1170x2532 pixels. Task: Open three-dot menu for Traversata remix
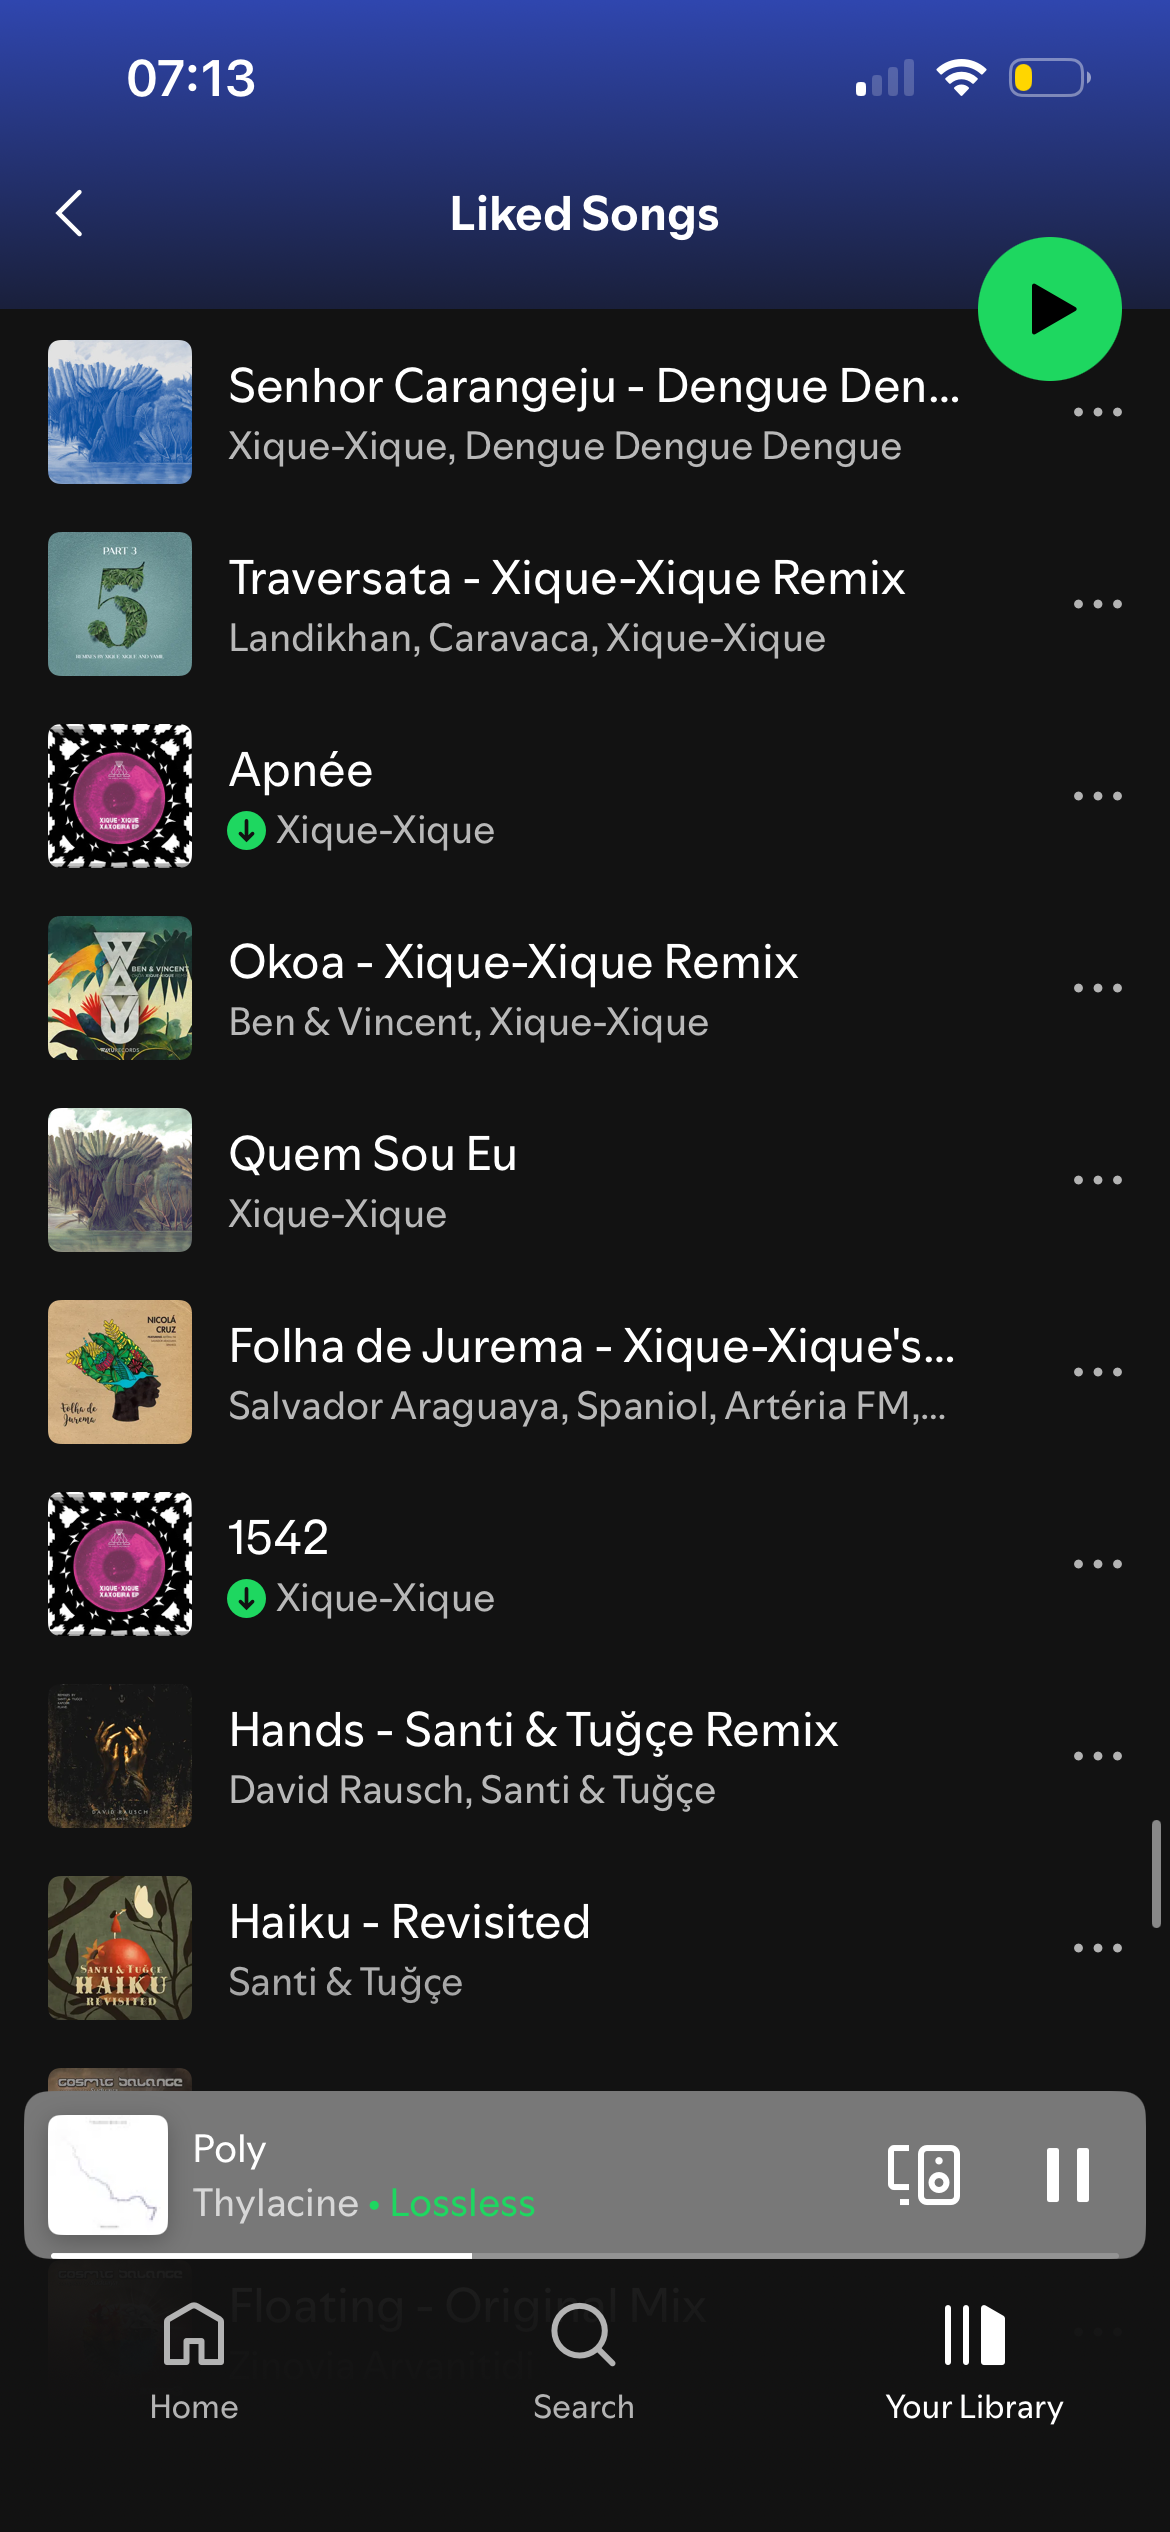click(1097, 604)
